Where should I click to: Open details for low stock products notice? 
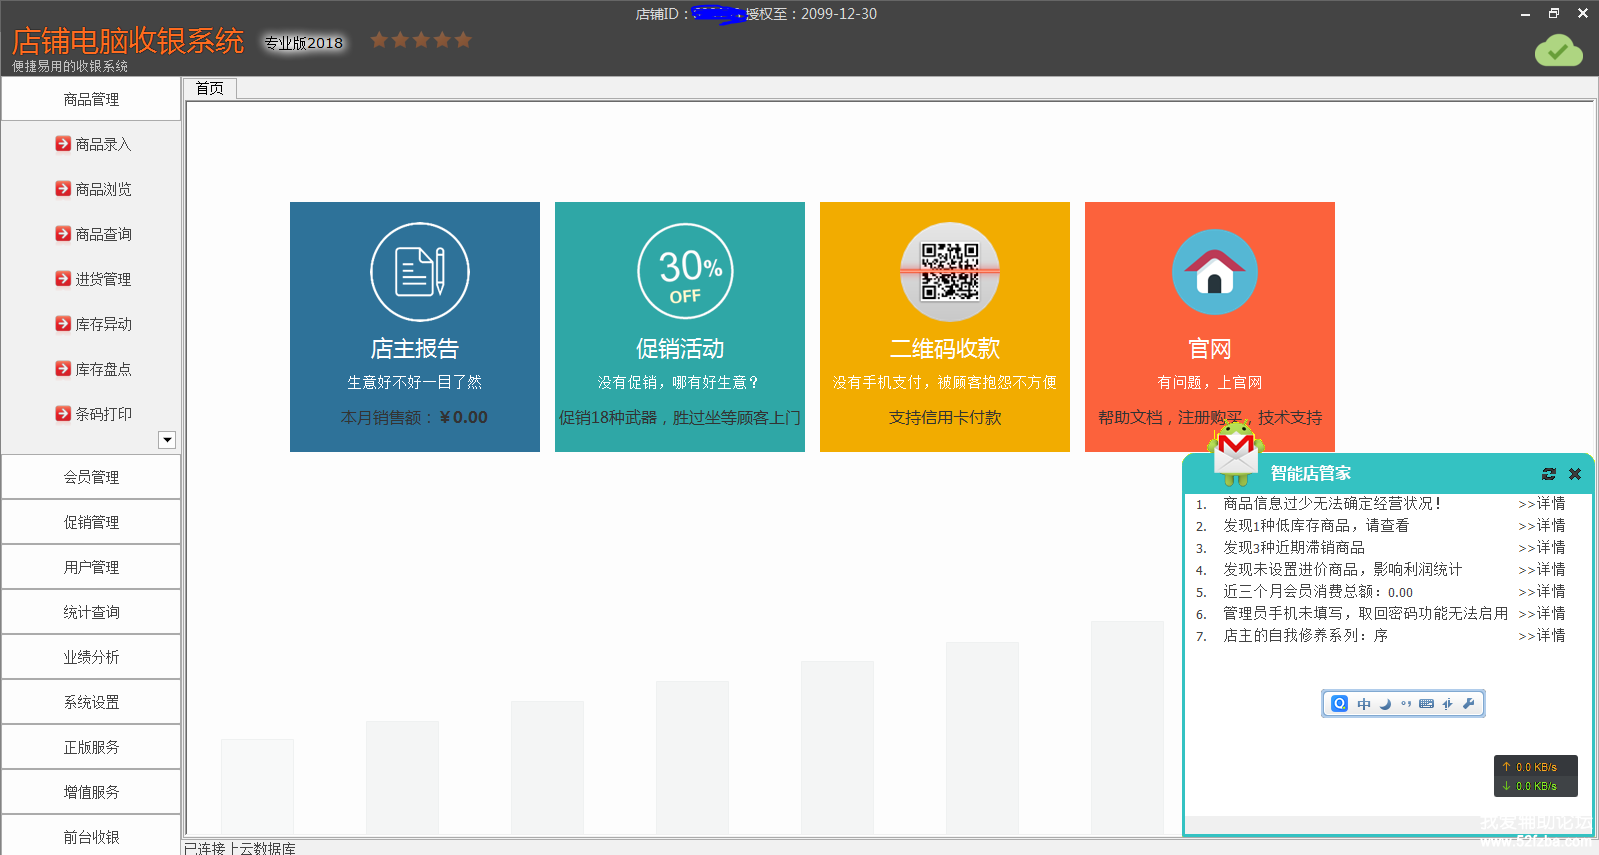[1541, 526]
